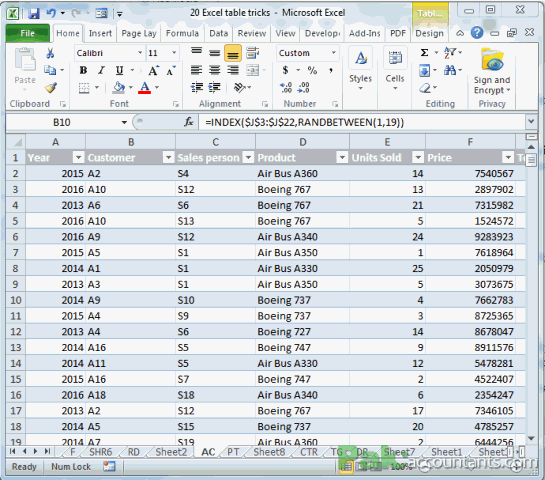Toggle Top Align button
Screen dimensions: 545x480
point(196,53)
